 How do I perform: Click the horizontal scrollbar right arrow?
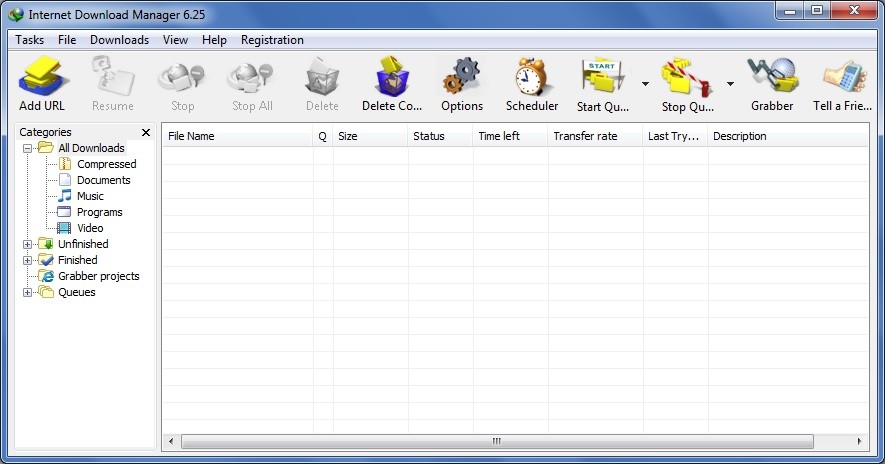859,441
